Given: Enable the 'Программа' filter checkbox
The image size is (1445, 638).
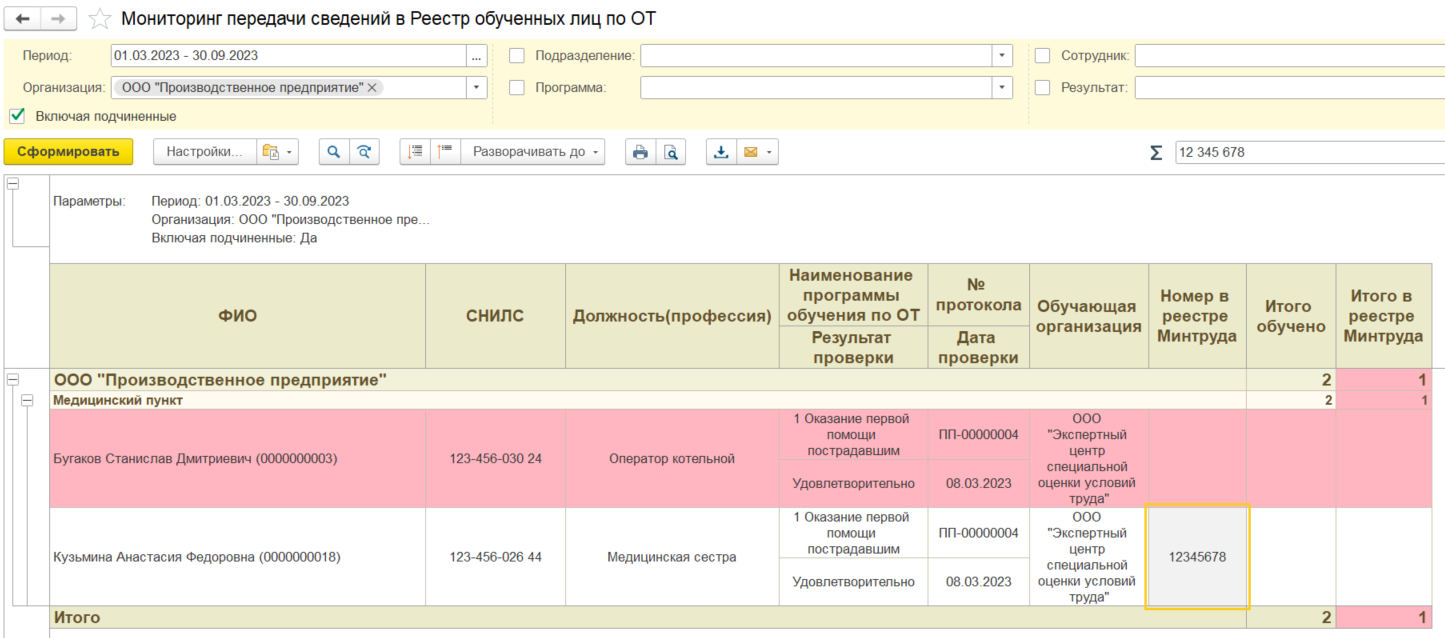Looking at the screenshot, I should point(517,88).
